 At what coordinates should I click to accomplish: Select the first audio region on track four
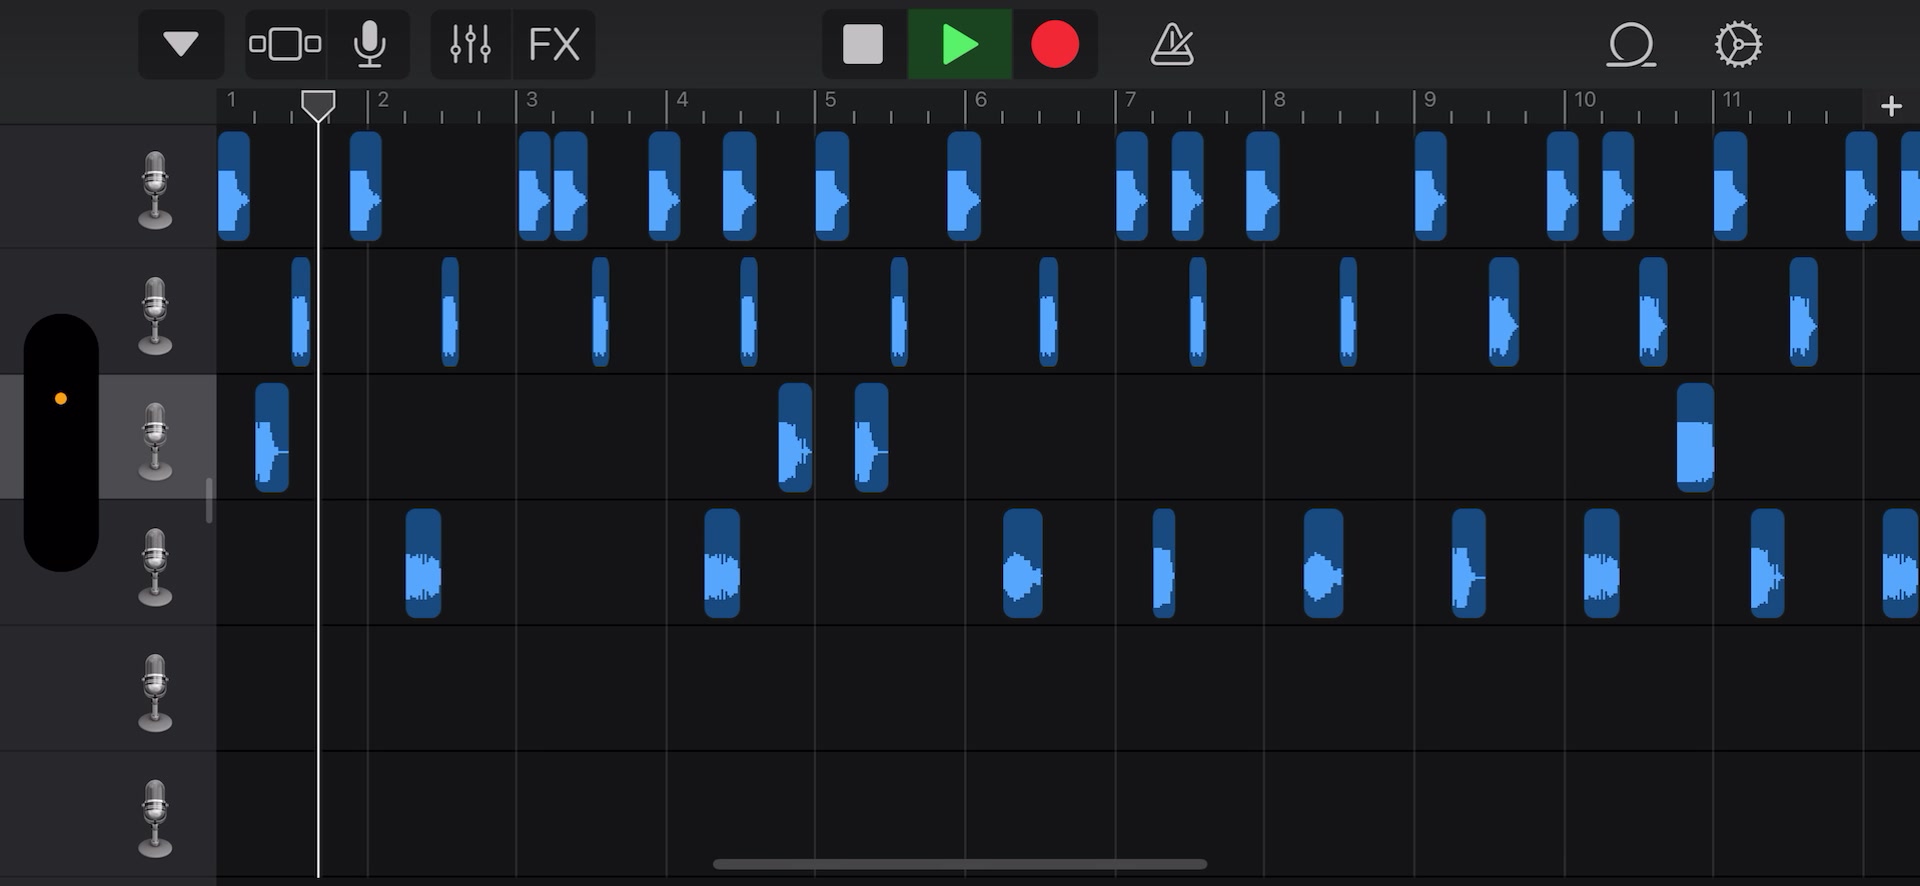423,563
